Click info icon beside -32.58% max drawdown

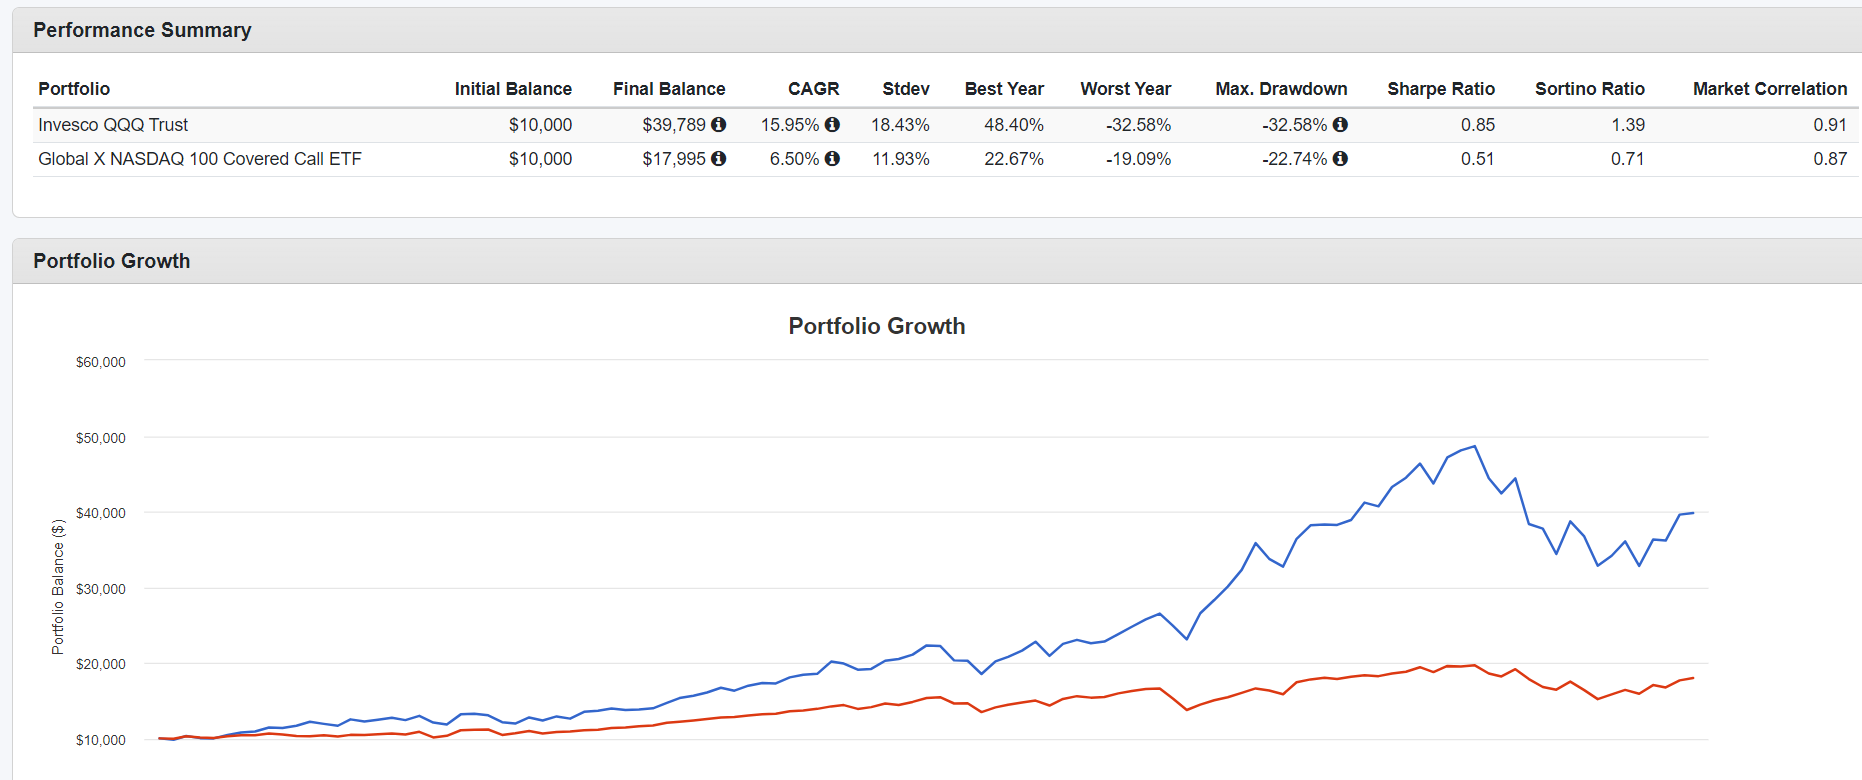[1340, 125]
